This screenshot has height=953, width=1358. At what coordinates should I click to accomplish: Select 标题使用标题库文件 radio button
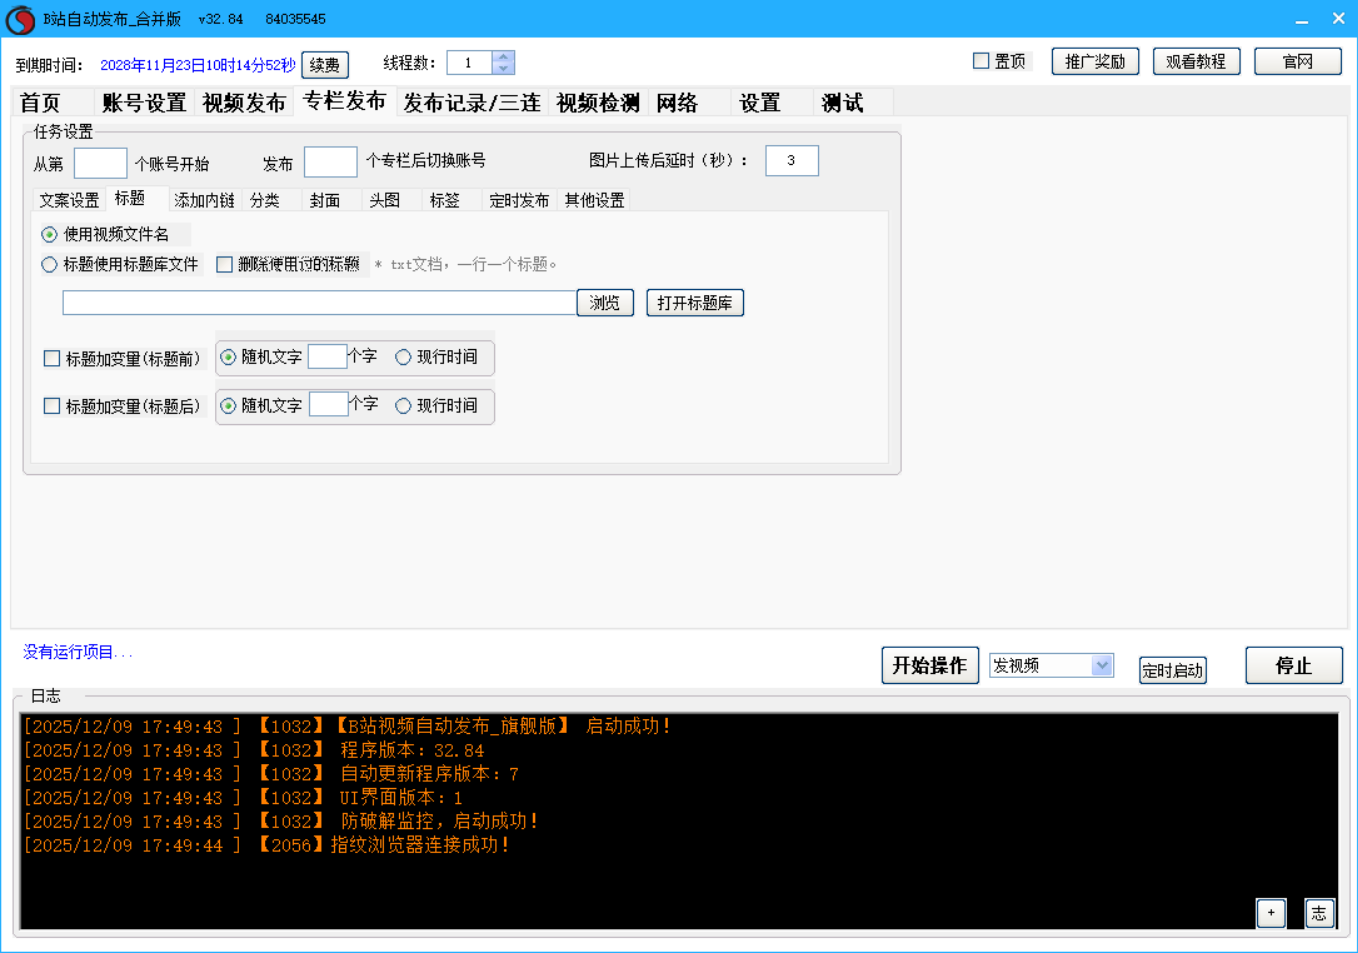pyautogui.click(x=49, y=265)
